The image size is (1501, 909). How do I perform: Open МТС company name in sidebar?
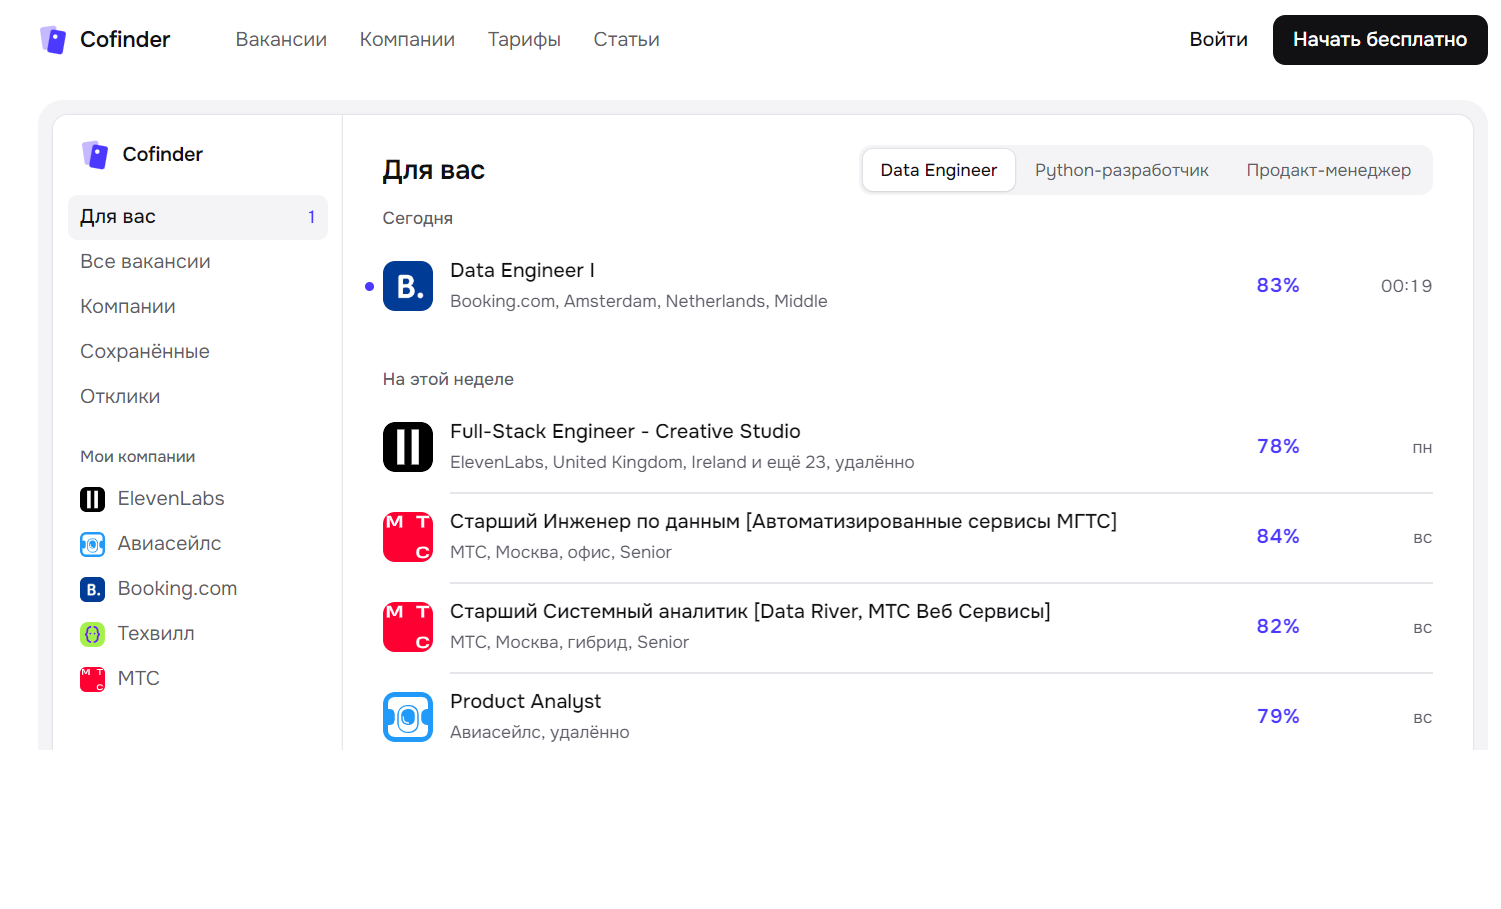pos(139,678)
